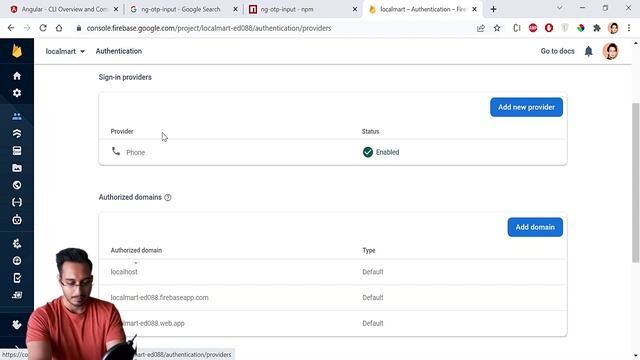Open localmart project dropdown
This screenshot has height=360, width=640.
click(x=65, y=51)
